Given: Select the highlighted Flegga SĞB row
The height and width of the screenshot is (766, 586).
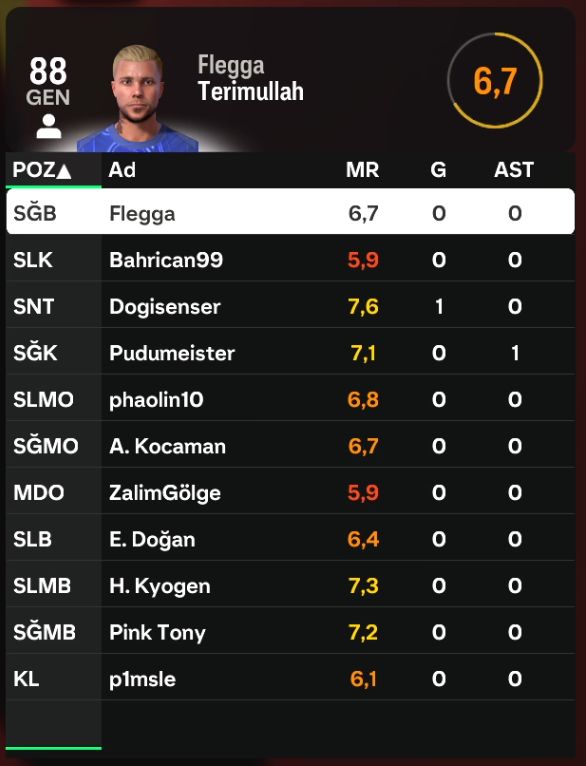Looking at the screenshot, I should (291, 212).
